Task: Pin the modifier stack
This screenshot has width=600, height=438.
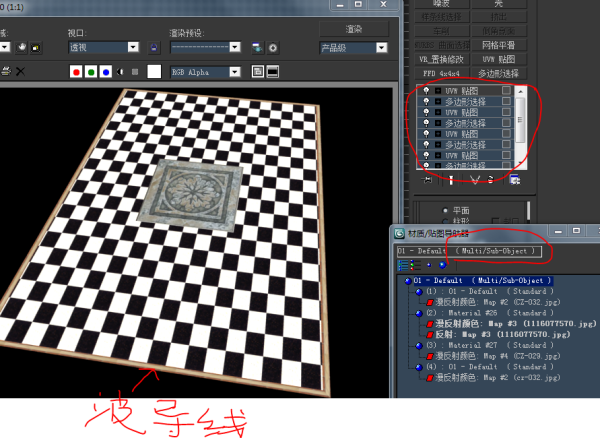Action: (427, 179)
